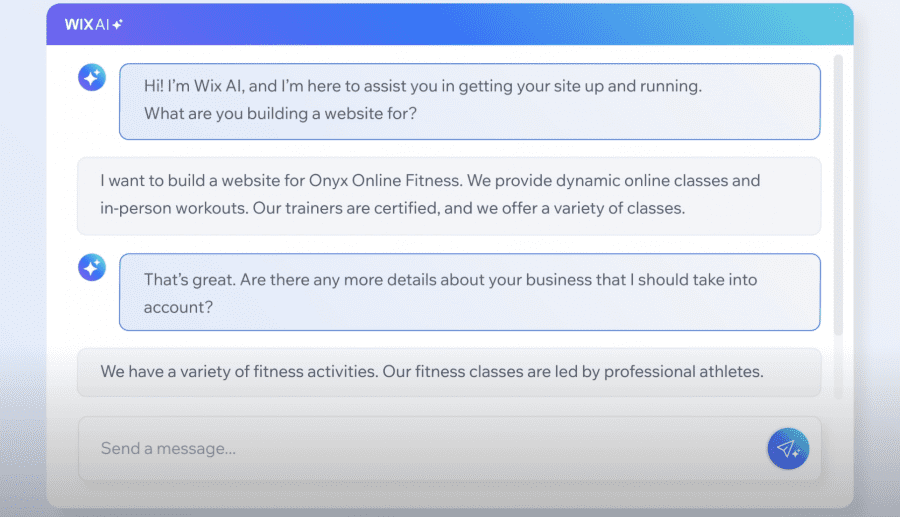Click the WIX AI logo text in header
Screen dimensions: 900x517
pos(87,25)
